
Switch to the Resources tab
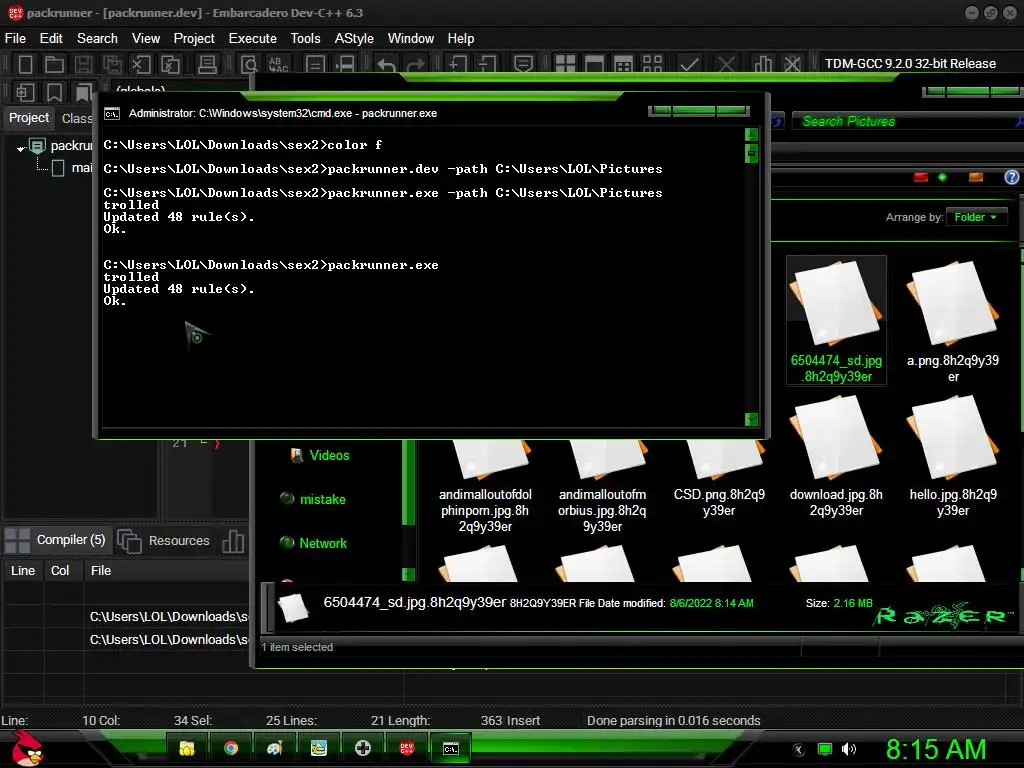click(164, 541)
